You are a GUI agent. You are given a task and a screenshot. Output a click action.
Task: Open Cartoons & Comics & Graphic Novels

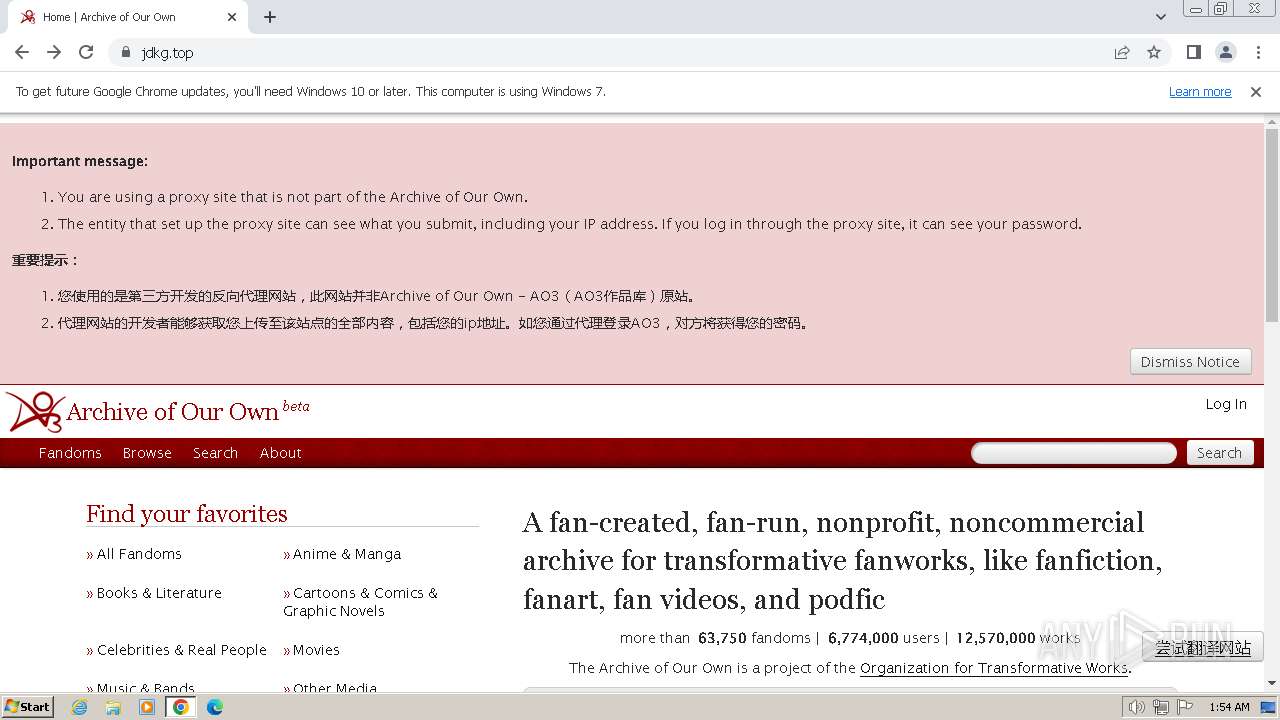point(360,602)
